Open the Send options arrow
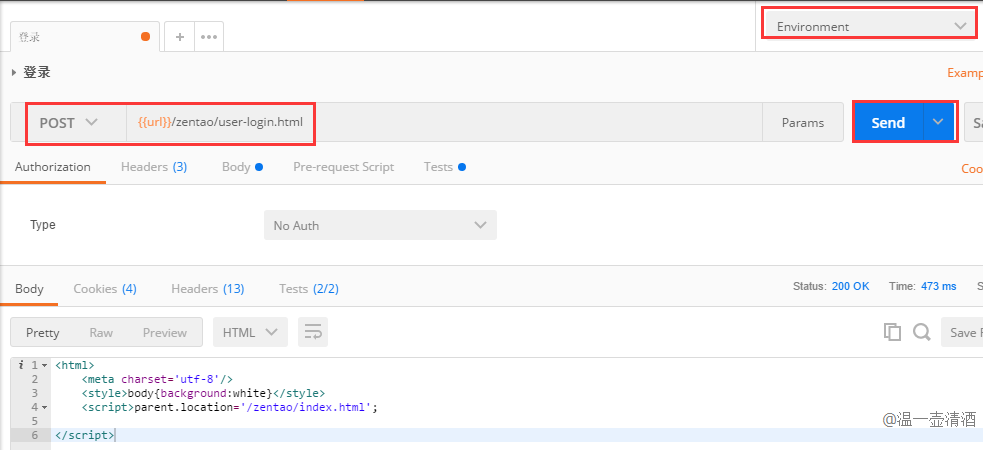 tap(938, 122)
